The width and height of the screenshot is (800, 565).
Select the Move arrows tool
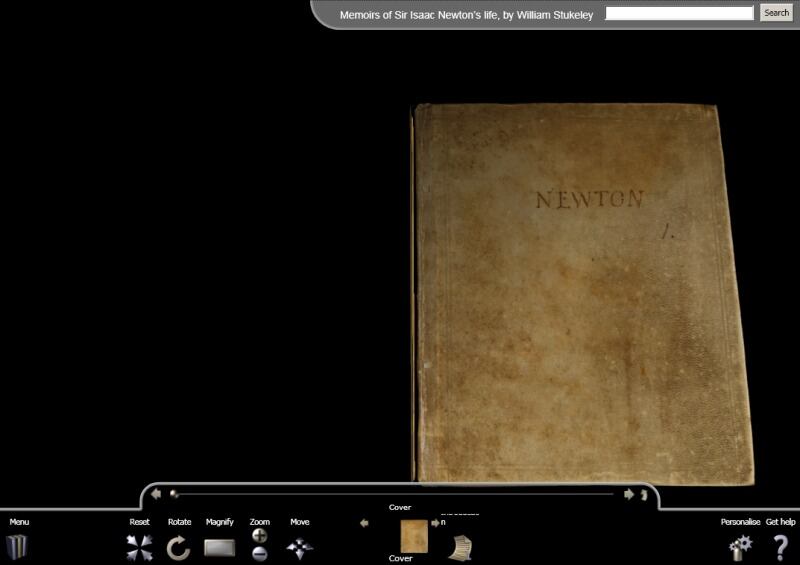click(299, 548)
